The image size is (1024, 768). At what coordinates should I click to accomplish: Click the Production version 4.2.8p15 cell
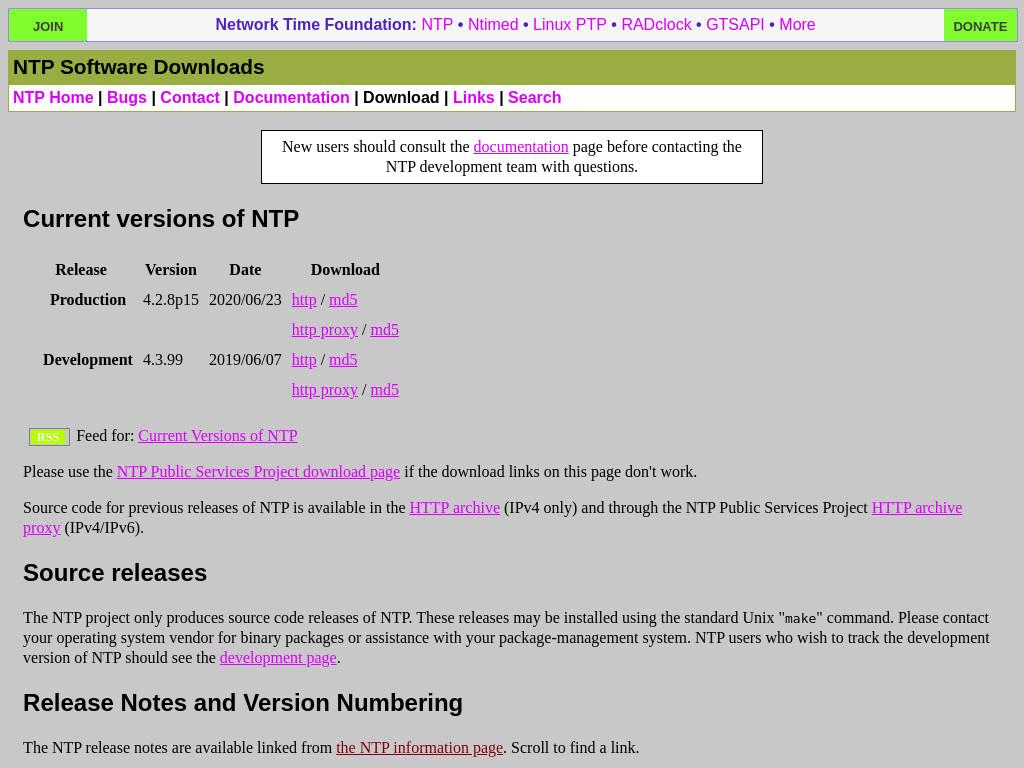pos(170,300)
